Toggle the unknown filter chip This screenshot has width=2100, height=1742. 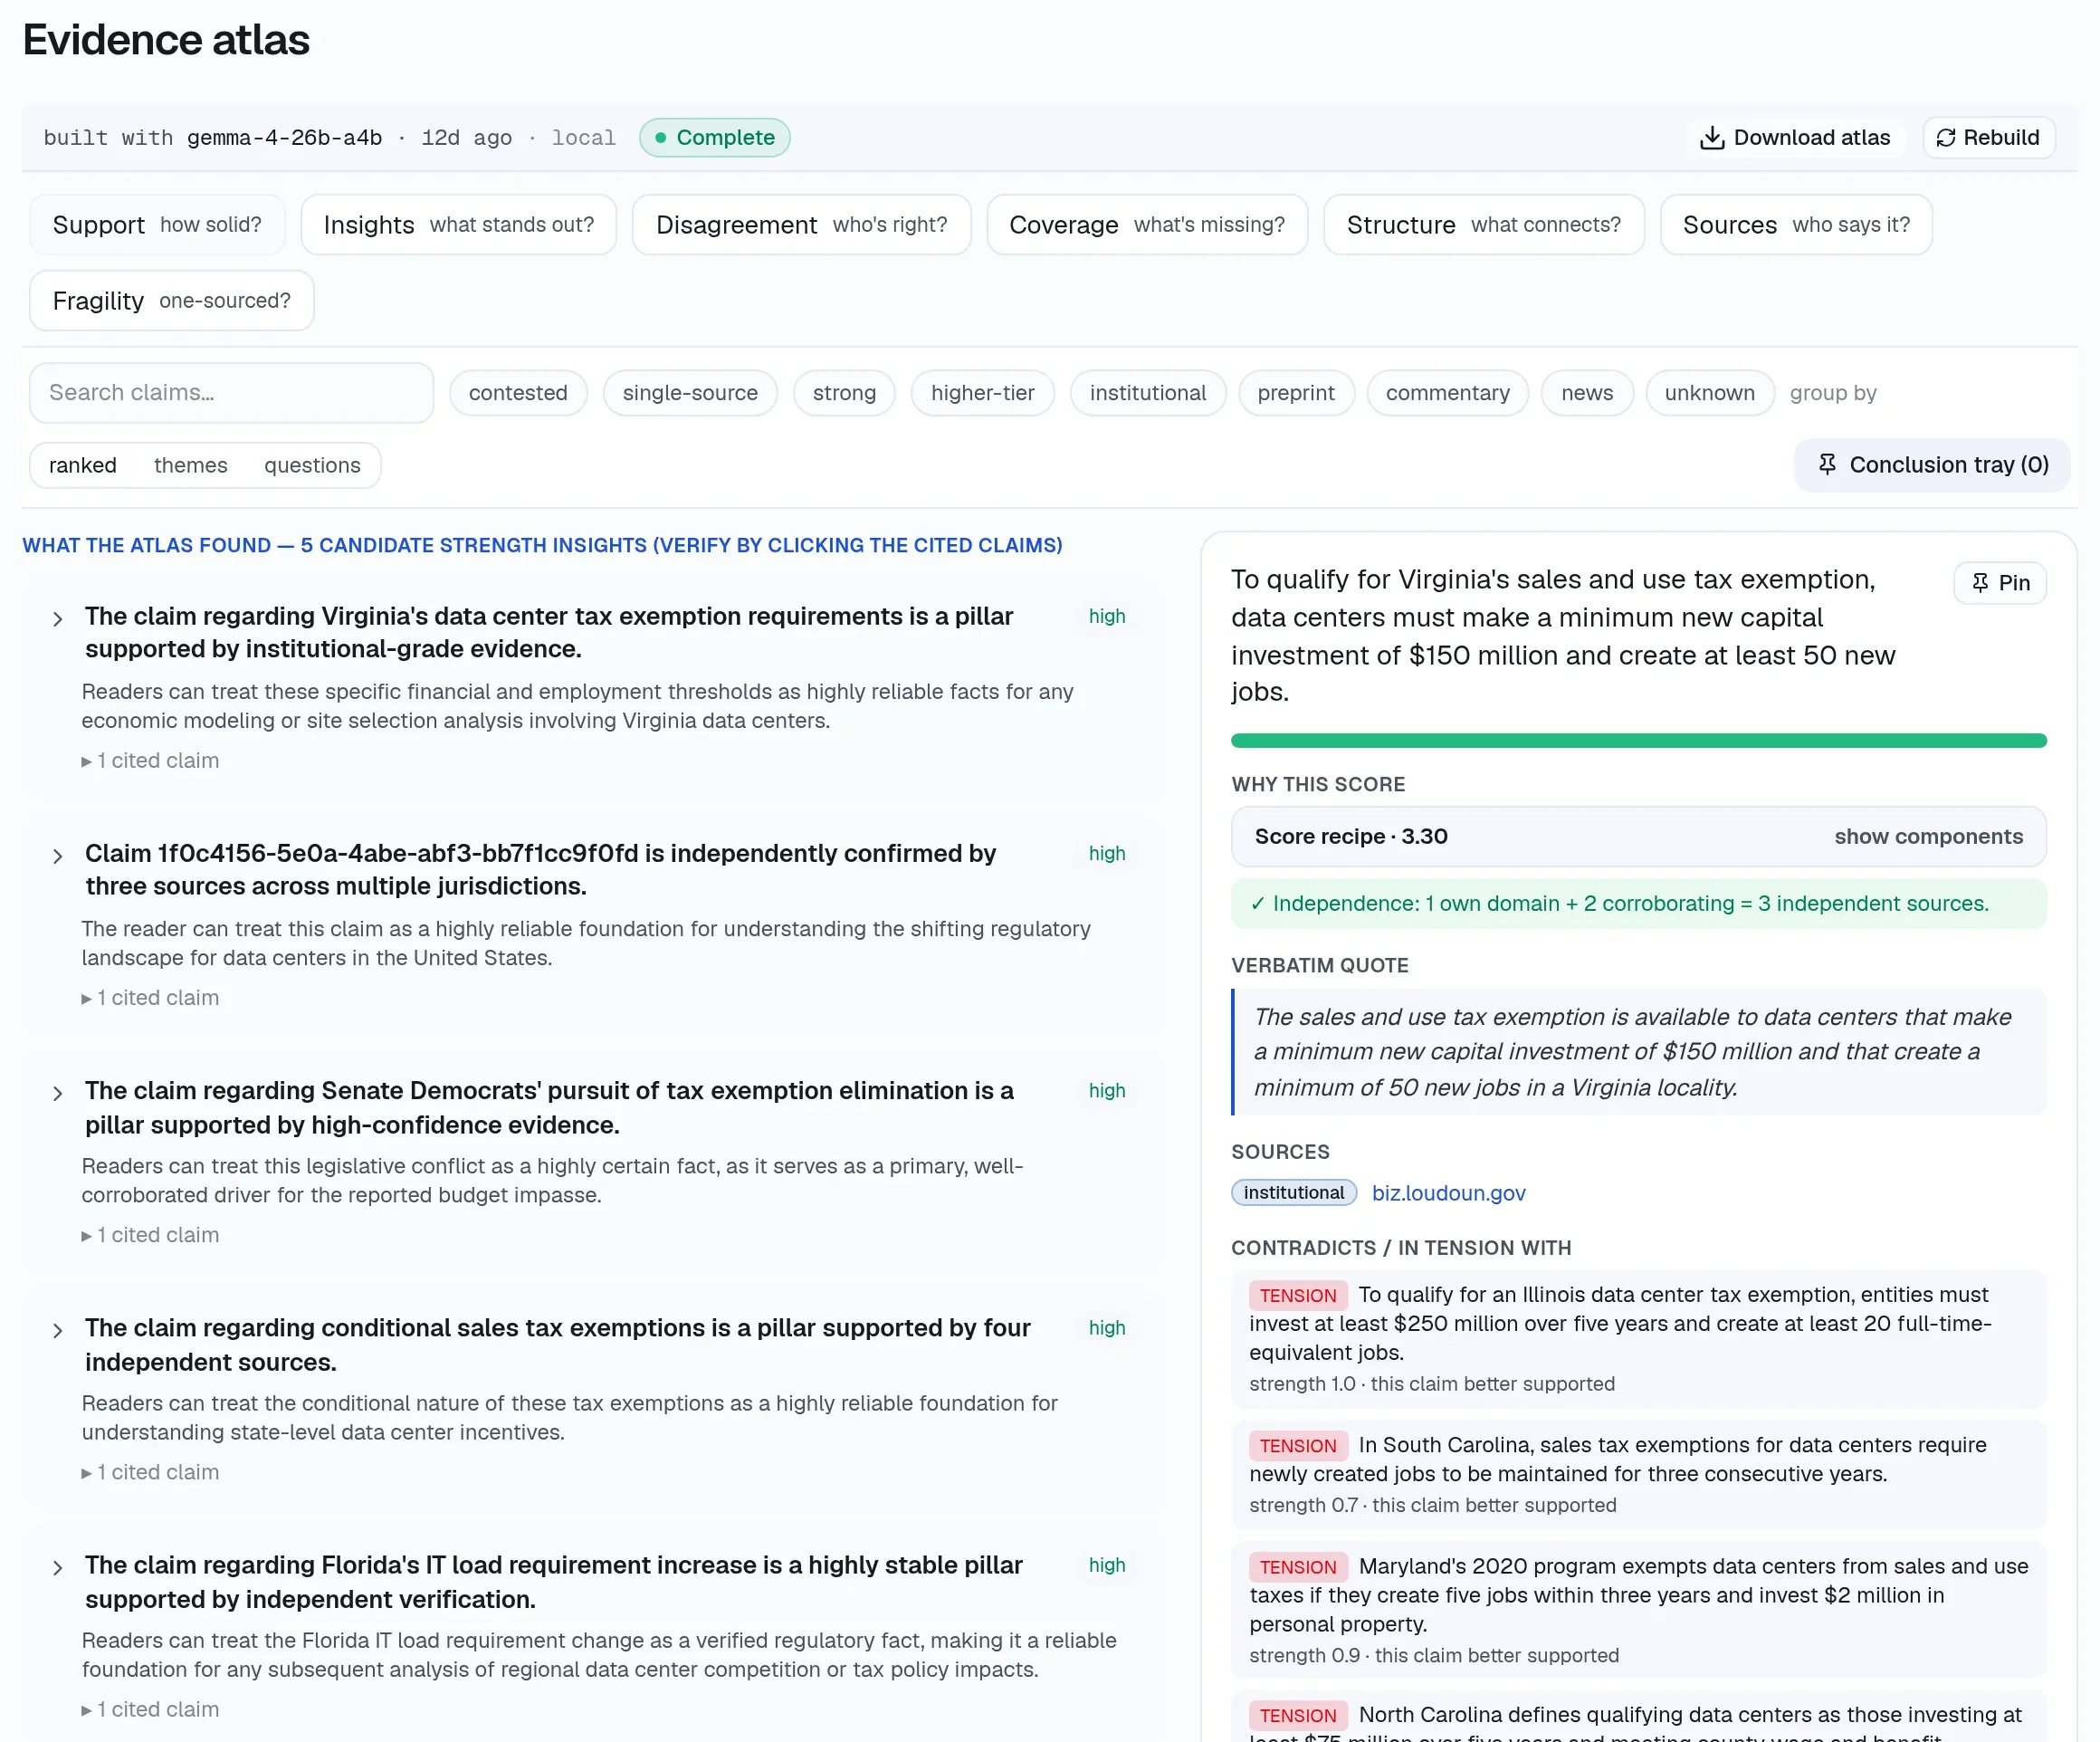click(x=1709, y=393)
